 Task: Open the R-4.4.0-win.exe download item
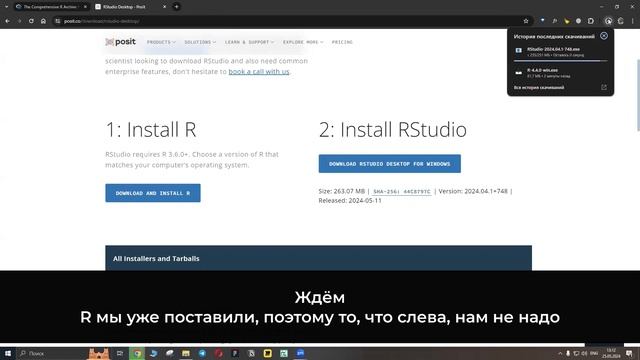tap(560, 73)
